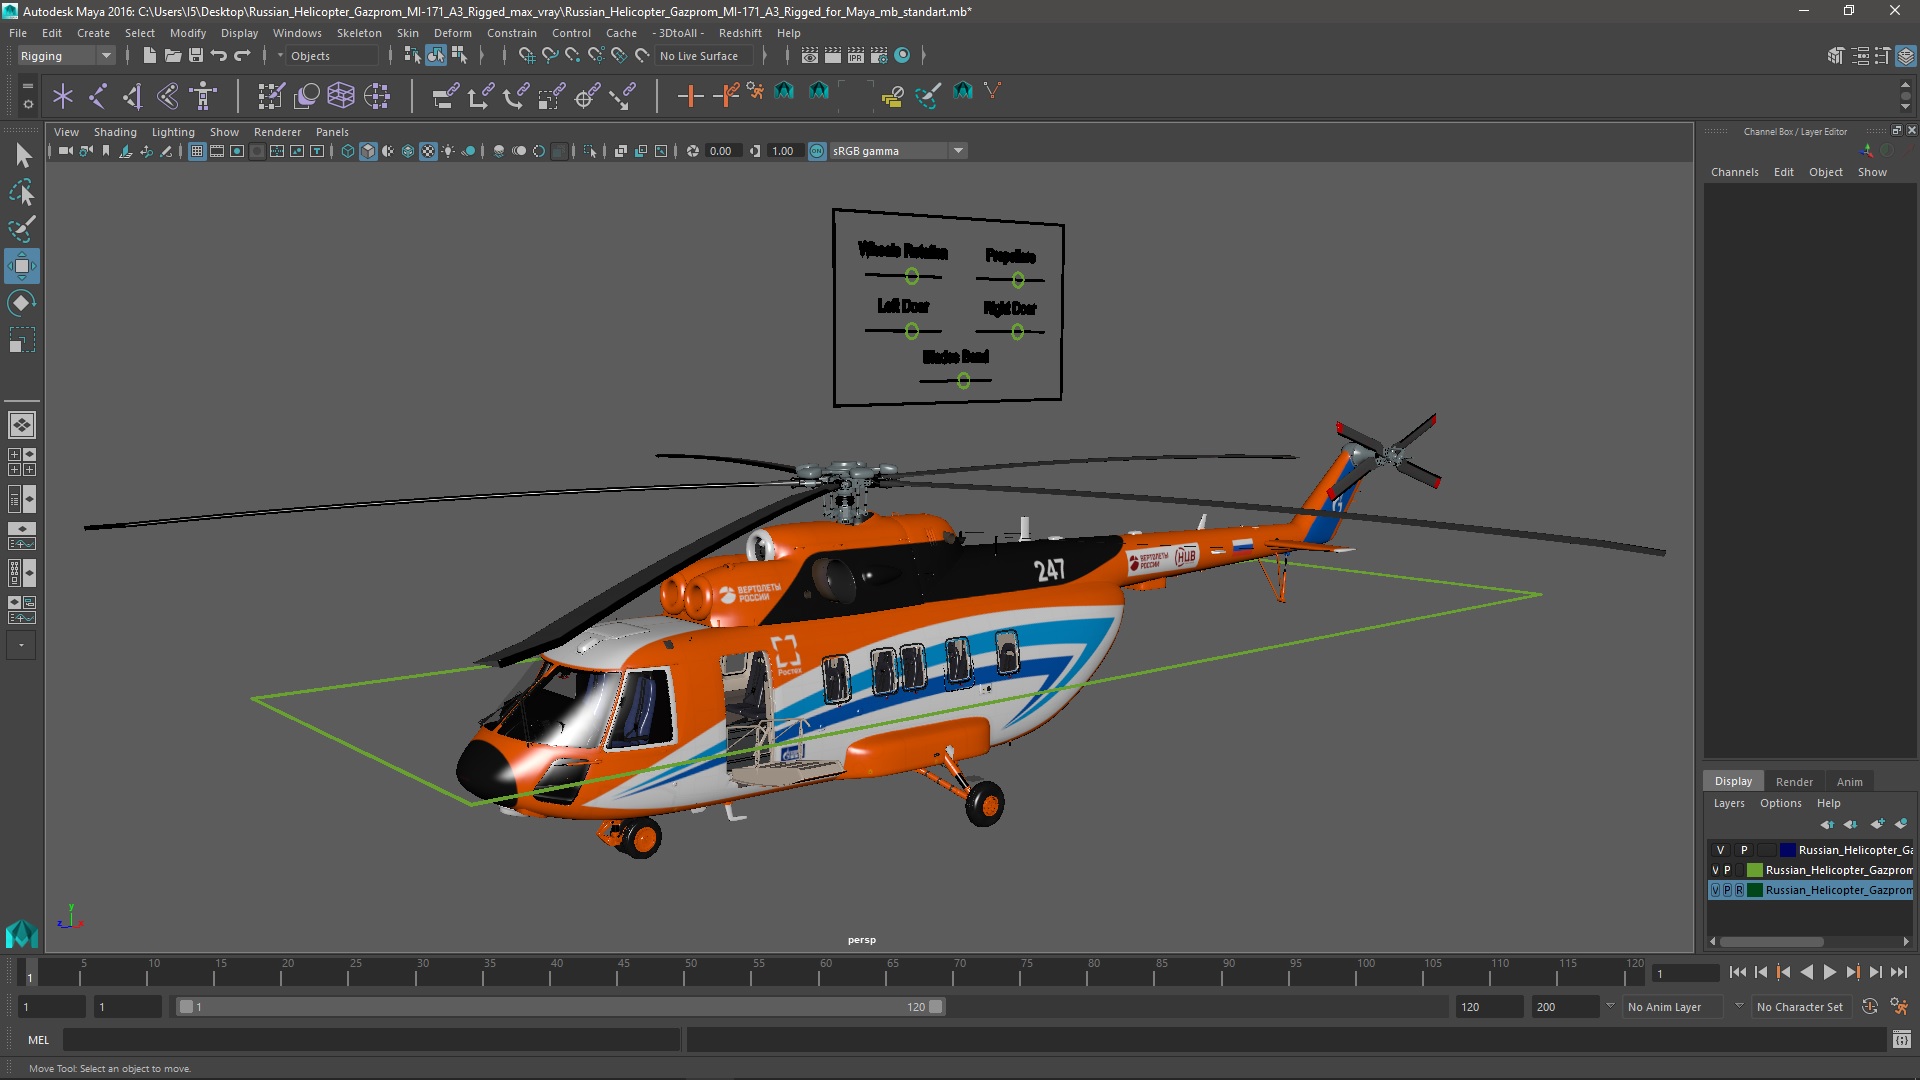Redo the last undone action
Image resolution: width=1920 pixels, height=1080 pixels.
coord(242,55)
